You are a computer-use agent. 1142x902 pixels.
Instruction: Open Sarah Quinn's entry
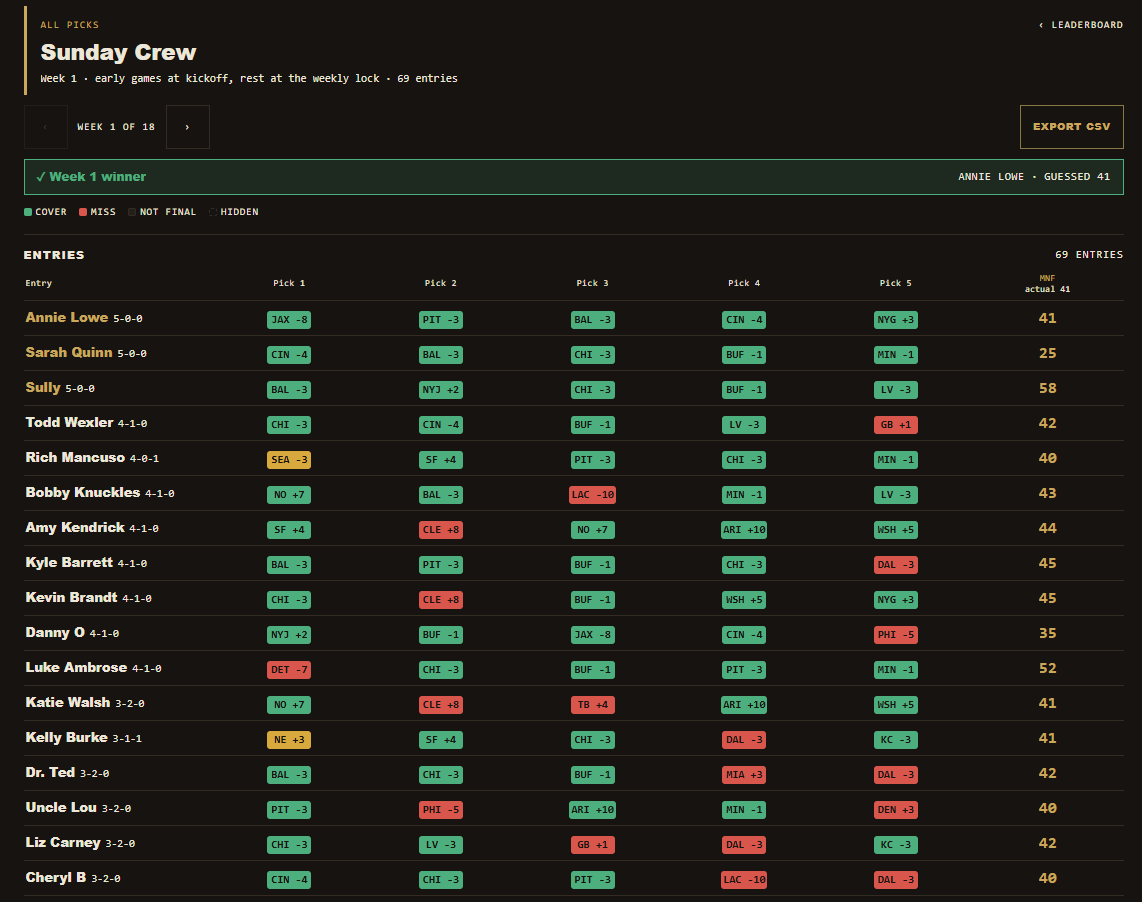[68, 353]
